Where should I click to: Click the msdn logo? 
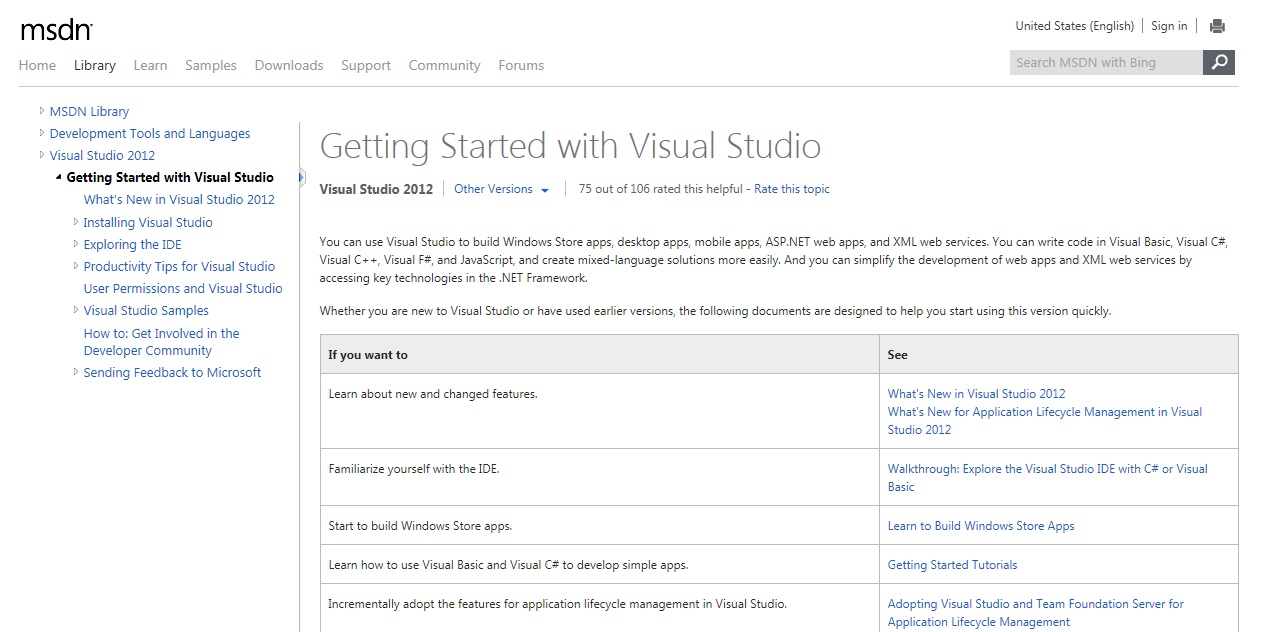coord(56,30)
